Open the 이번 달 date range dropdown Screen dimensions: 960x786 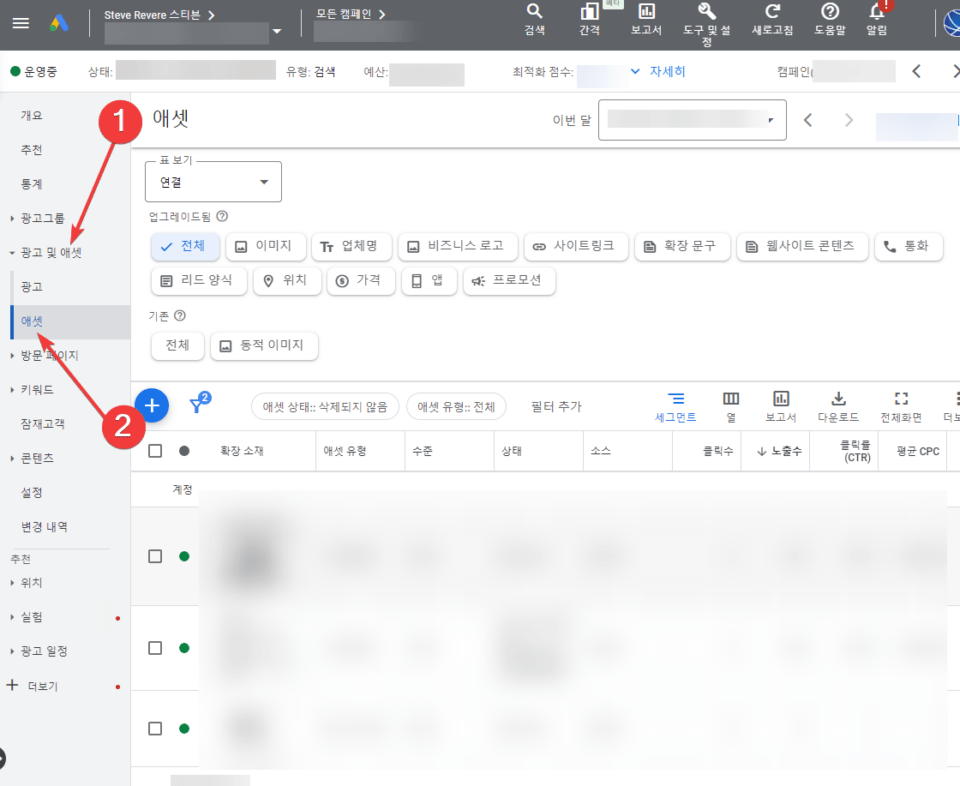point(692,120)
